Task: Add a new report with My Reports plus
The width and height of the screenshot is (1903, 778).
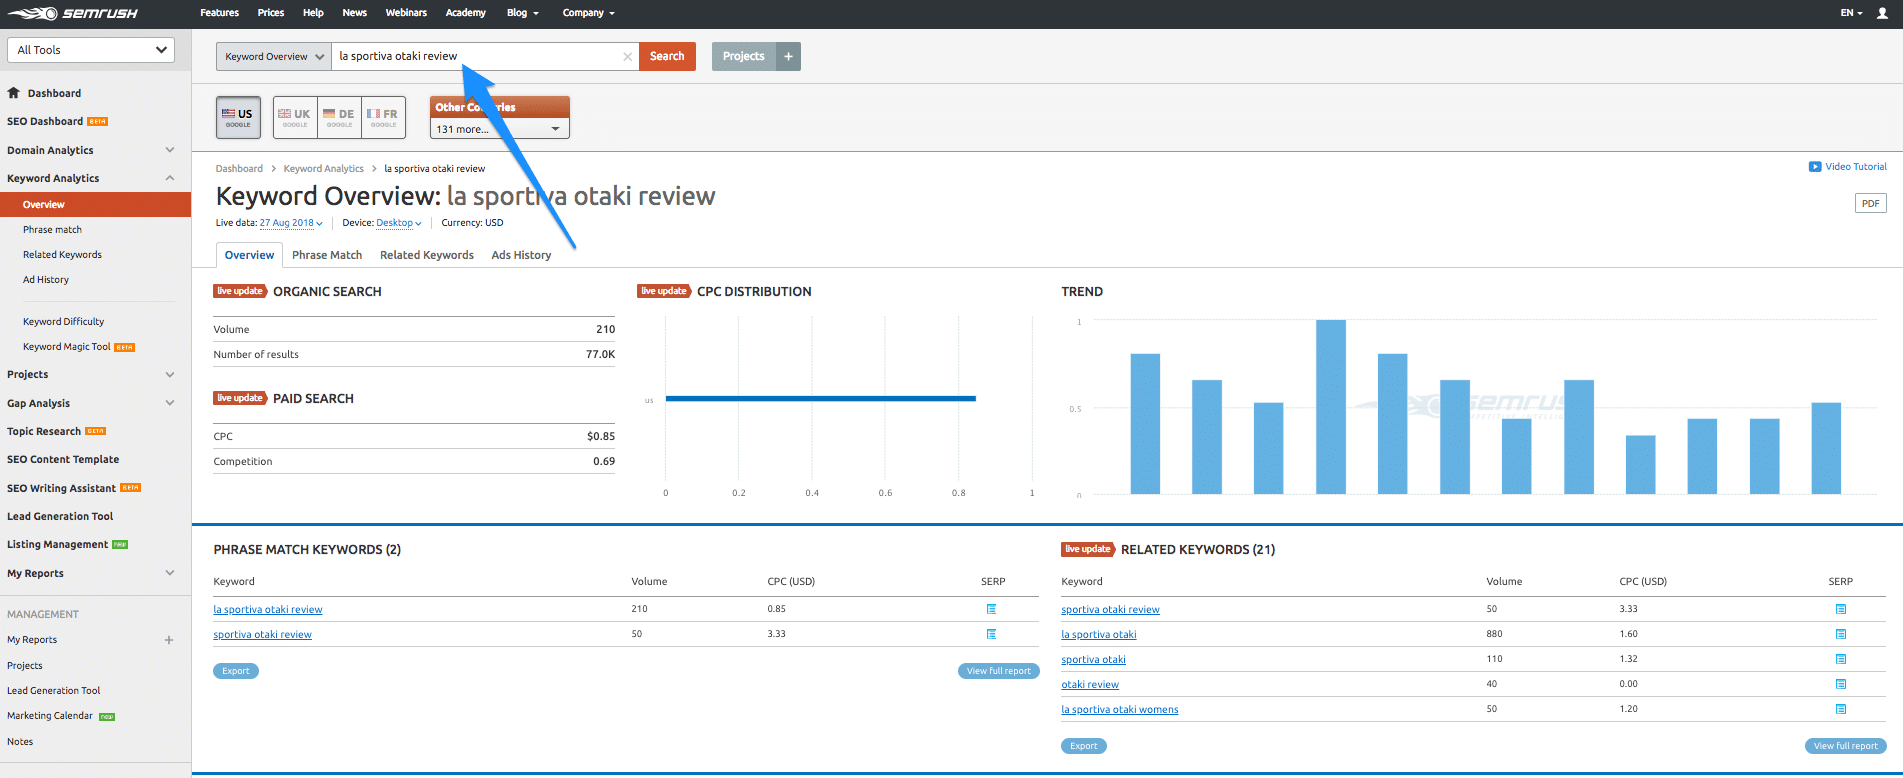Action: pos(169,640)
